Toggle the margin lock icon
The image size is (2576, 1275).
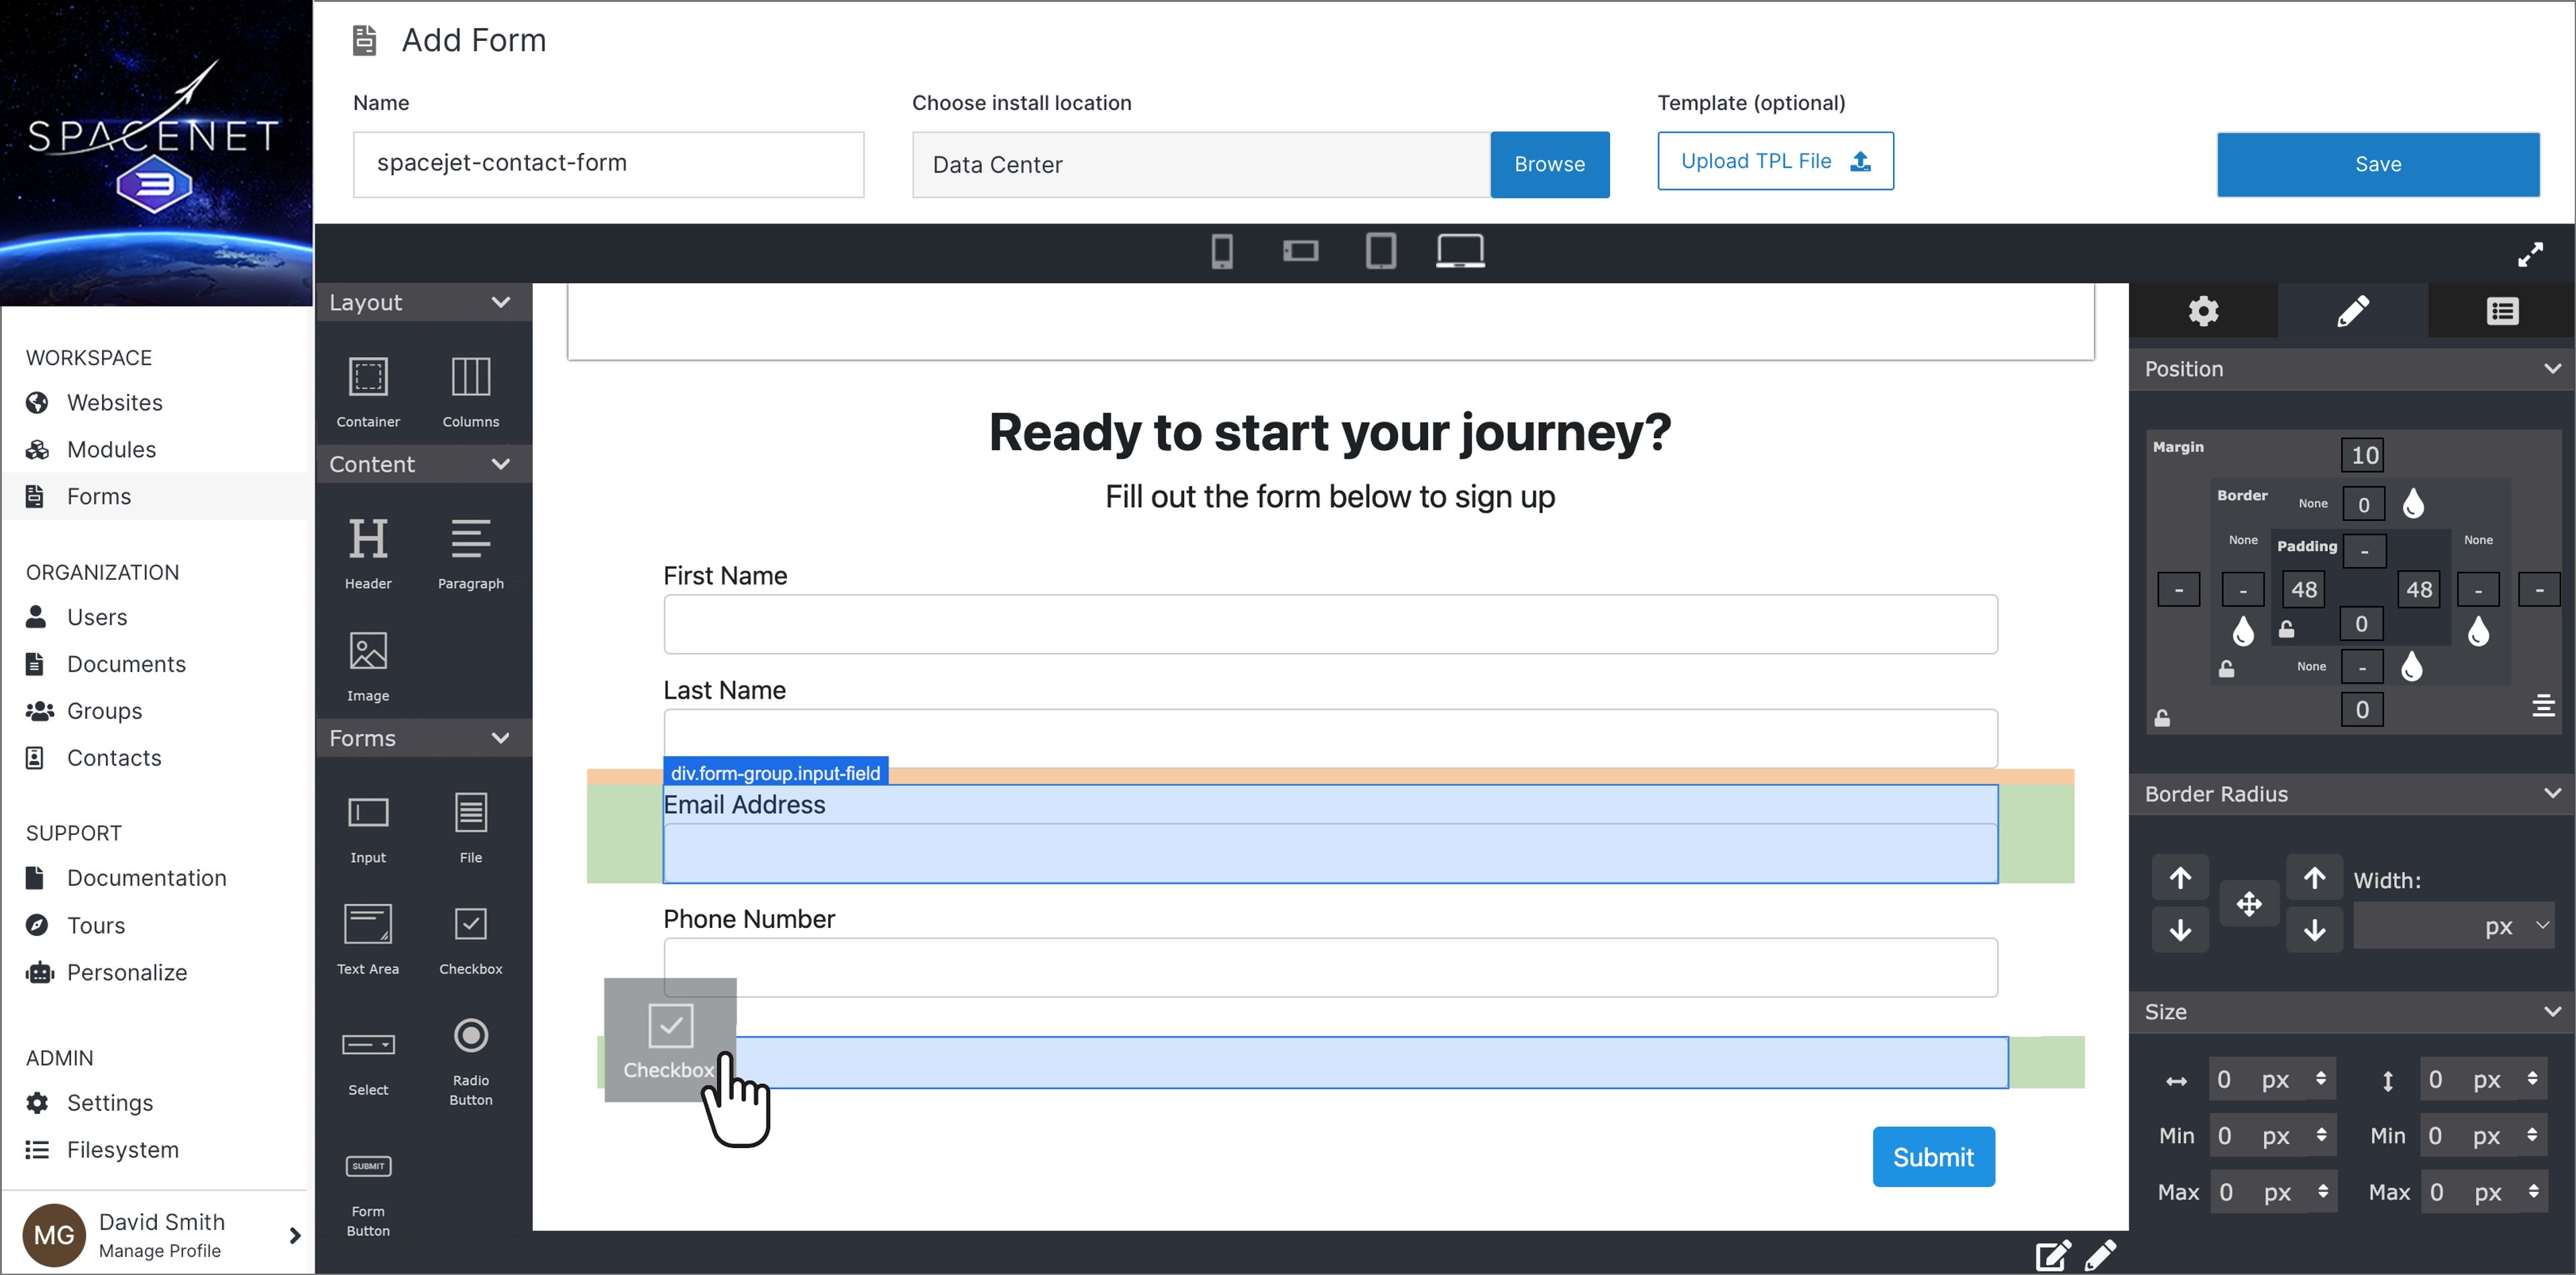tap(2162, 718)
